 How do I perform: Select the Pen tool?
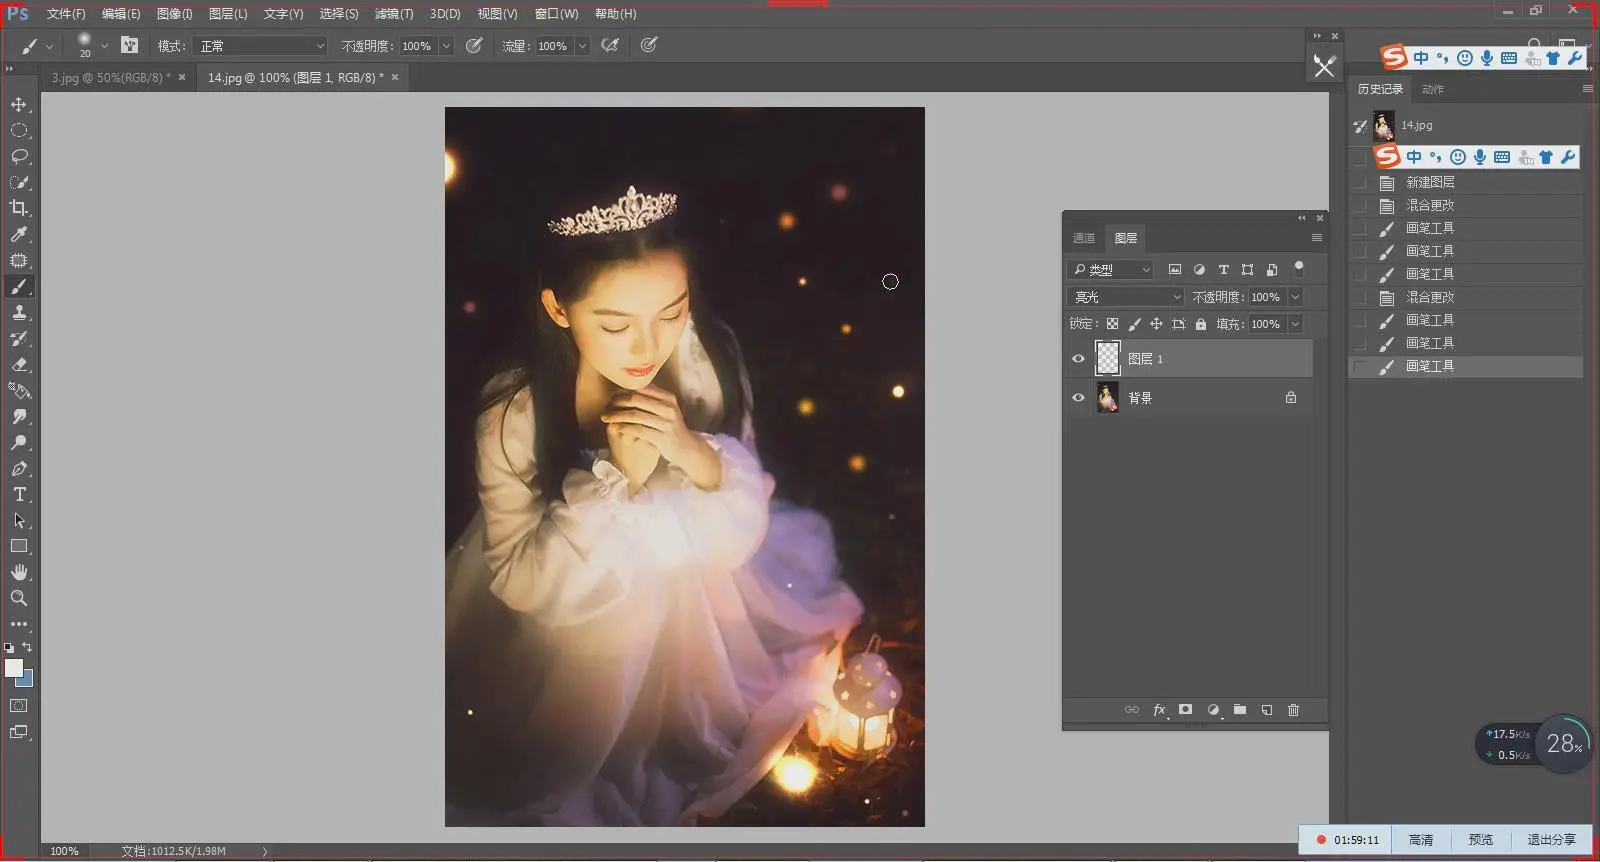tap(19, 469)
